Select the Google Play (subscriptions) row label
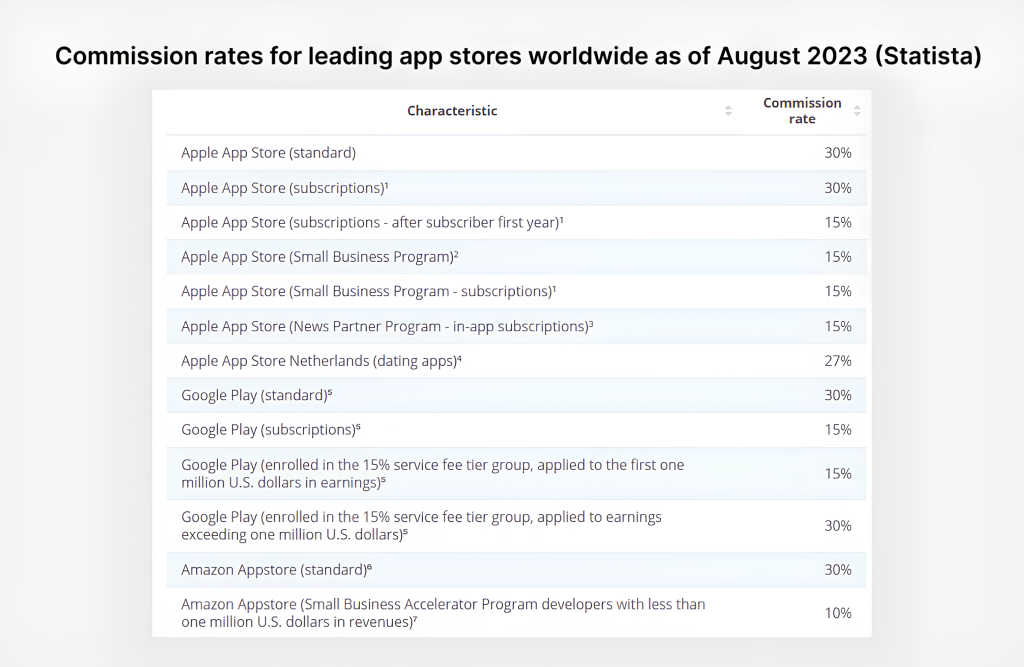The width and height of the screenshot is (1024, 667). click(x=271, y=430)
